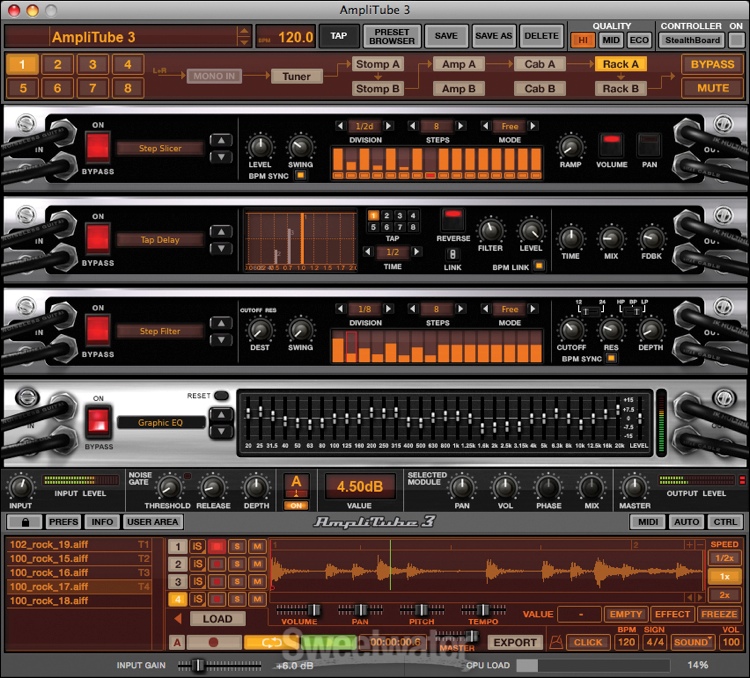Click the metronome icon beside CLICK
Viewport: 750px width, 678px height.
coord(555,642)
